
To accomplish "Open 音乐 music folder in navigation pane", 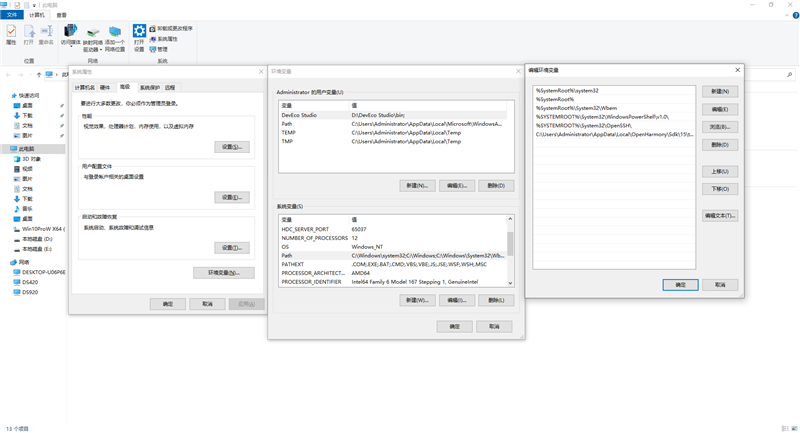I will (x=23, y=209).
